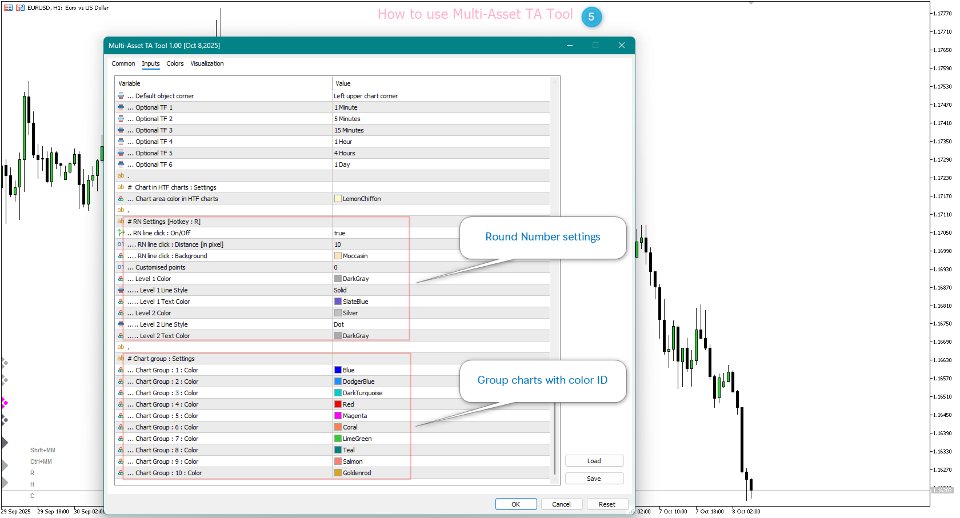960x518 pixels.
Task: Click the ab icon of RN Settings header
Action: [121, 222]
